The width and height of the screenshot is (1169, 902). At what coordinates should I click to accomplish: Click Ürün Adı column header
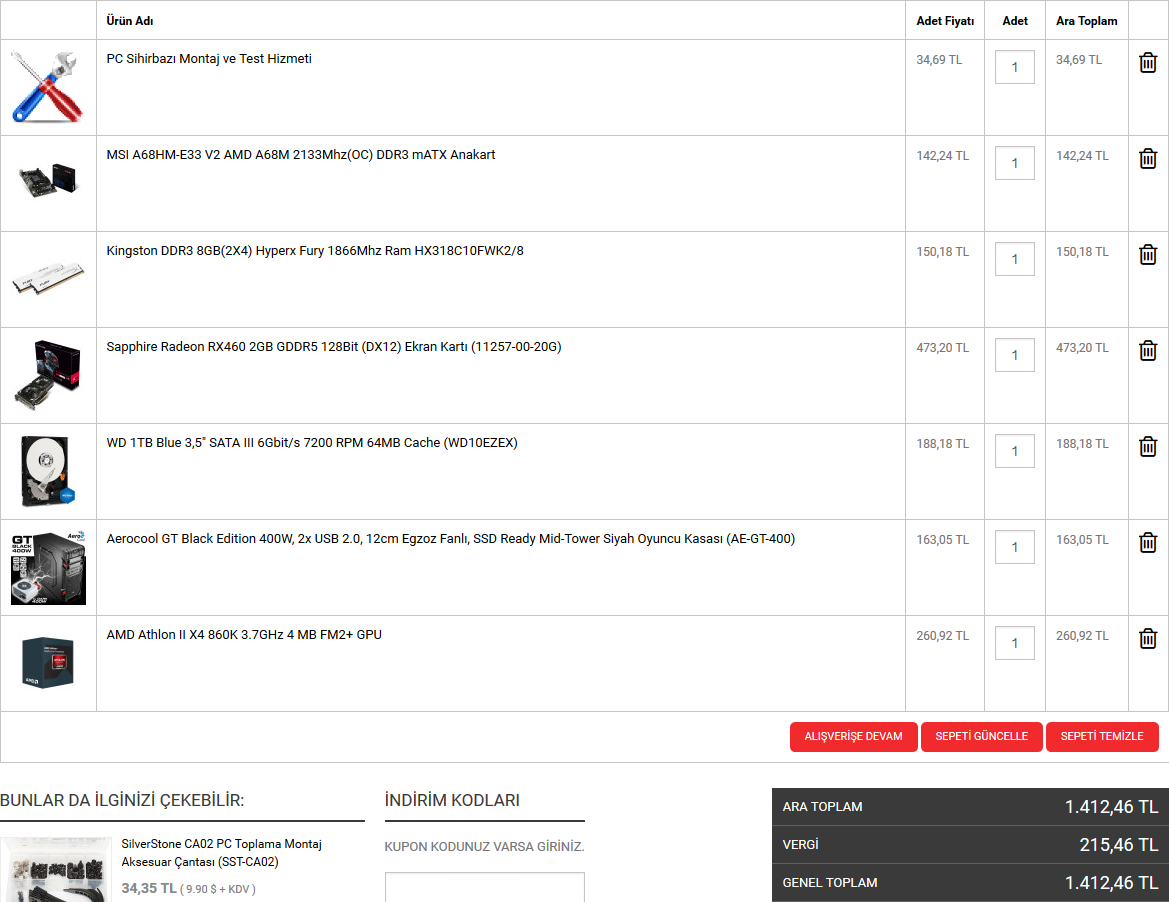[130, 21]
